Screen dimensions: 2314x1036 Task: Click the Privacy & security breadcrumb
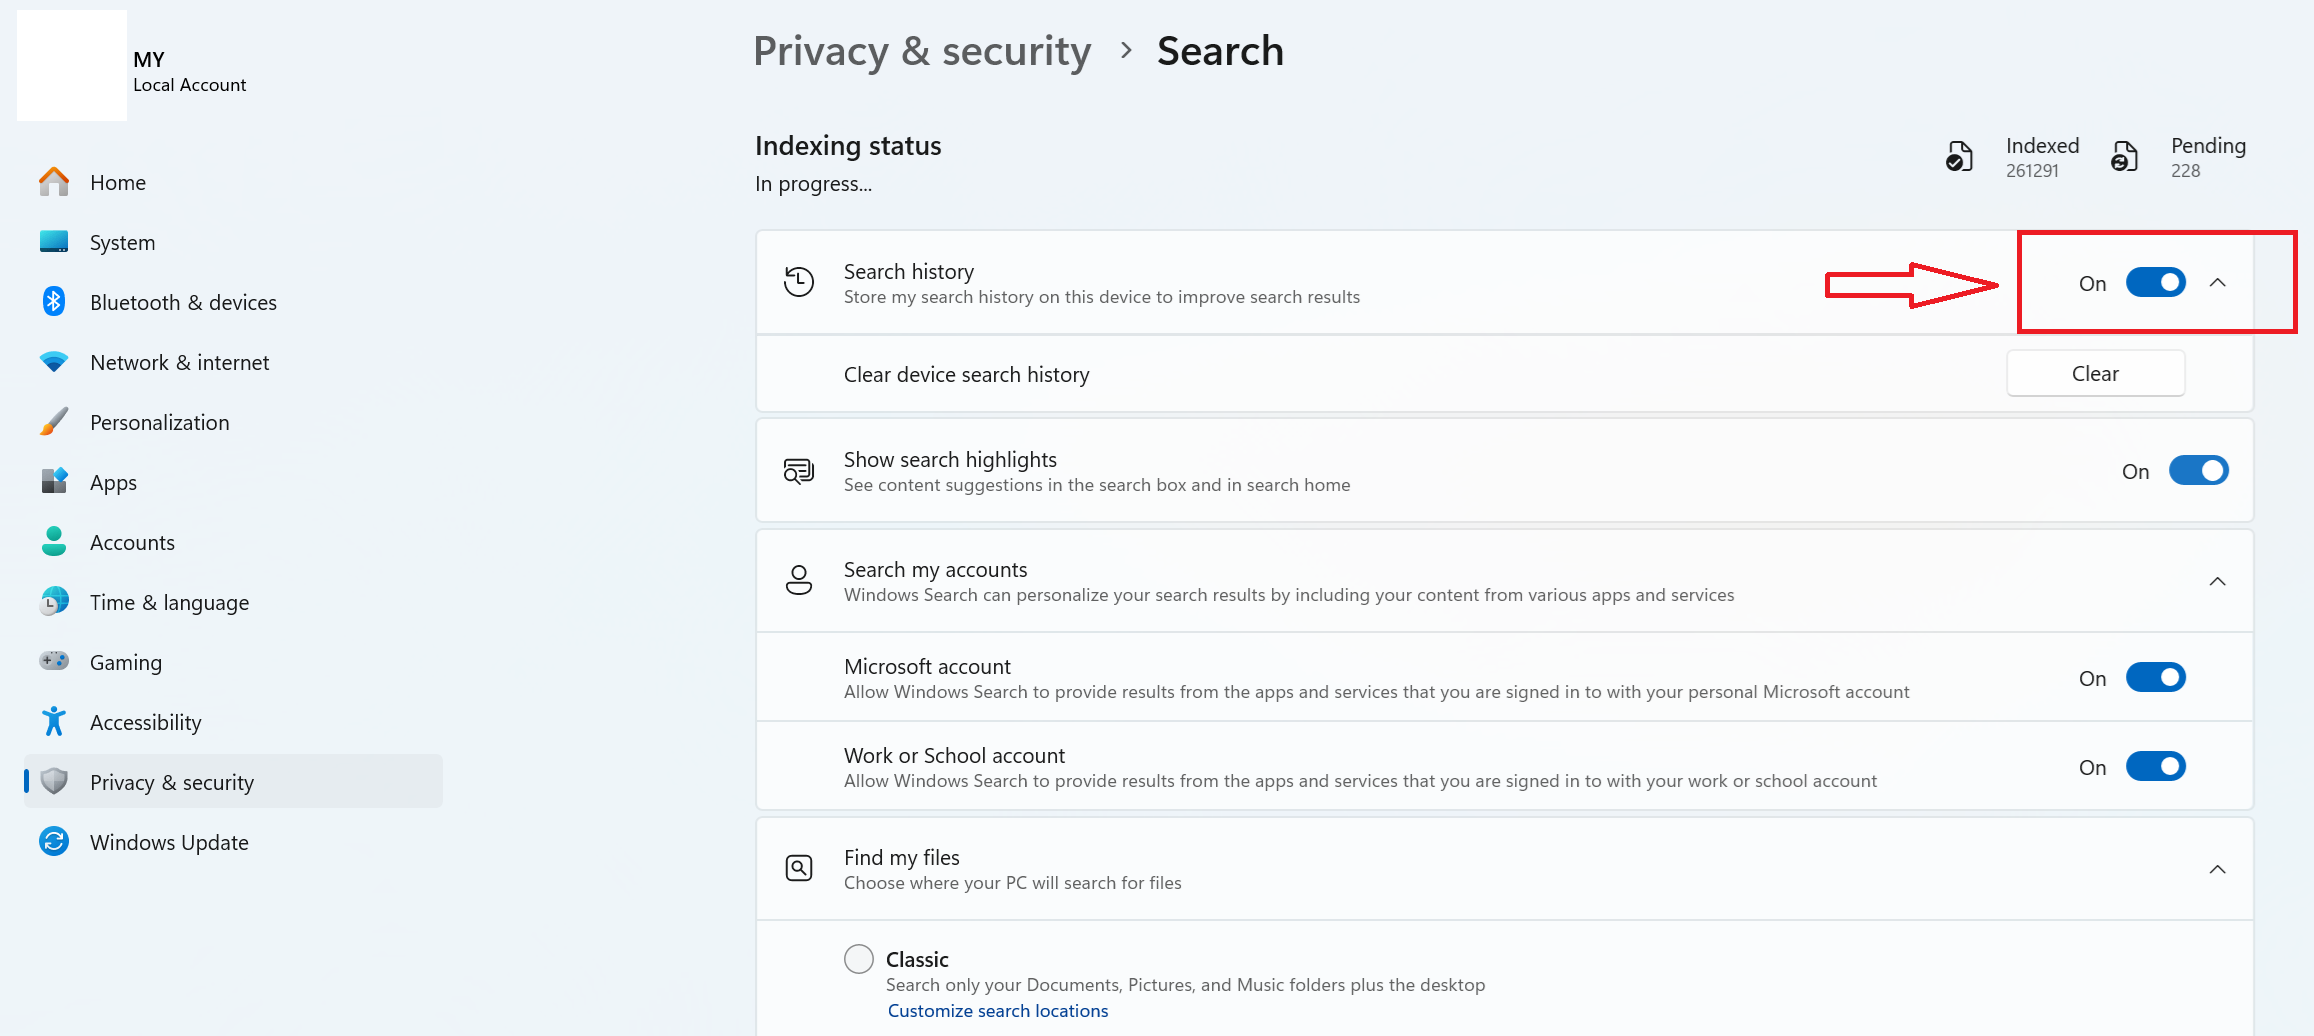click(921, 51)
